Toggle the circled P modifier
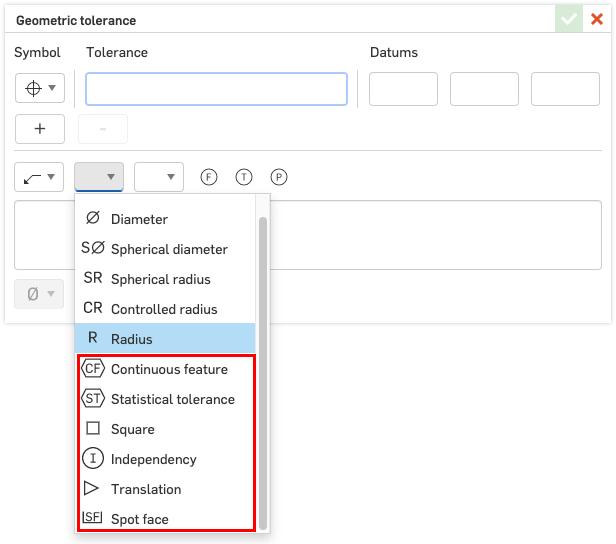This screenshot has height=544, width=616. (x=279, y=177)
